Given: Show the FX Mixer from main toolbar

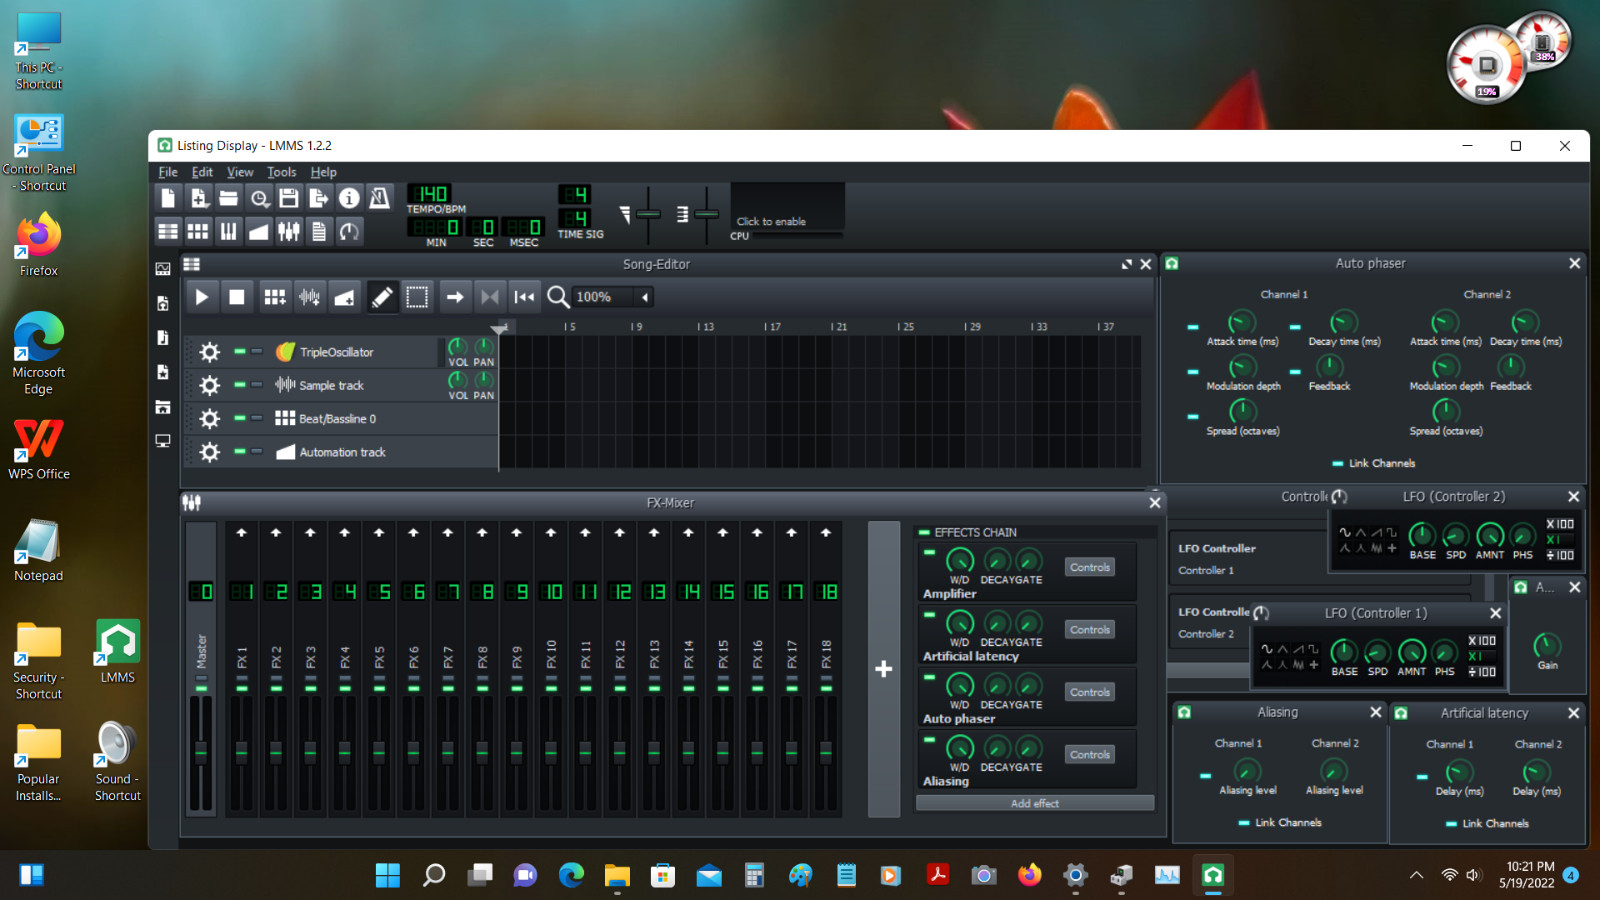Looking at the screenshot, I should tap(289, 231).
